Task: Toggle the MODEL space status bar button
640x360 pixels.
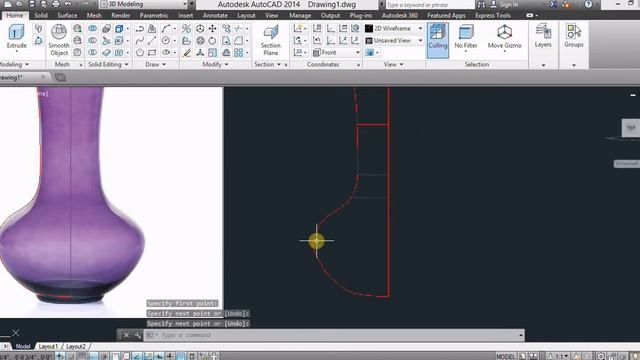Action: pyautogui.click(x=505, y=356)
